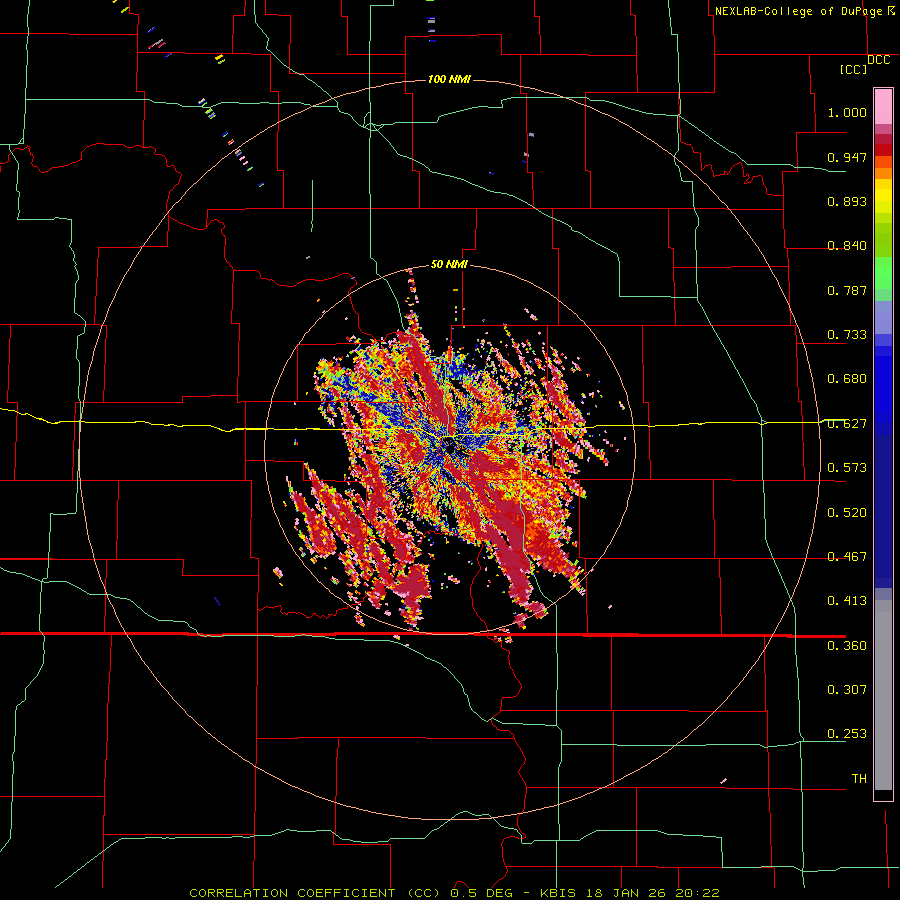Select the 0.947 scale value
Screen dimensions: 900x900
[x=847, y=157]
